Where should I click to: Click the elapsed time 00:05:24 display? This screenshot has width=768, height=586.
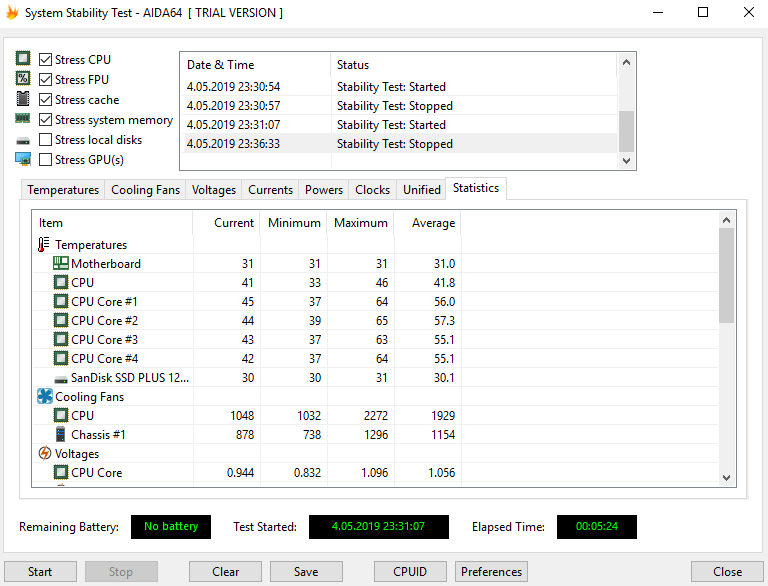click(x=597, y=527)
